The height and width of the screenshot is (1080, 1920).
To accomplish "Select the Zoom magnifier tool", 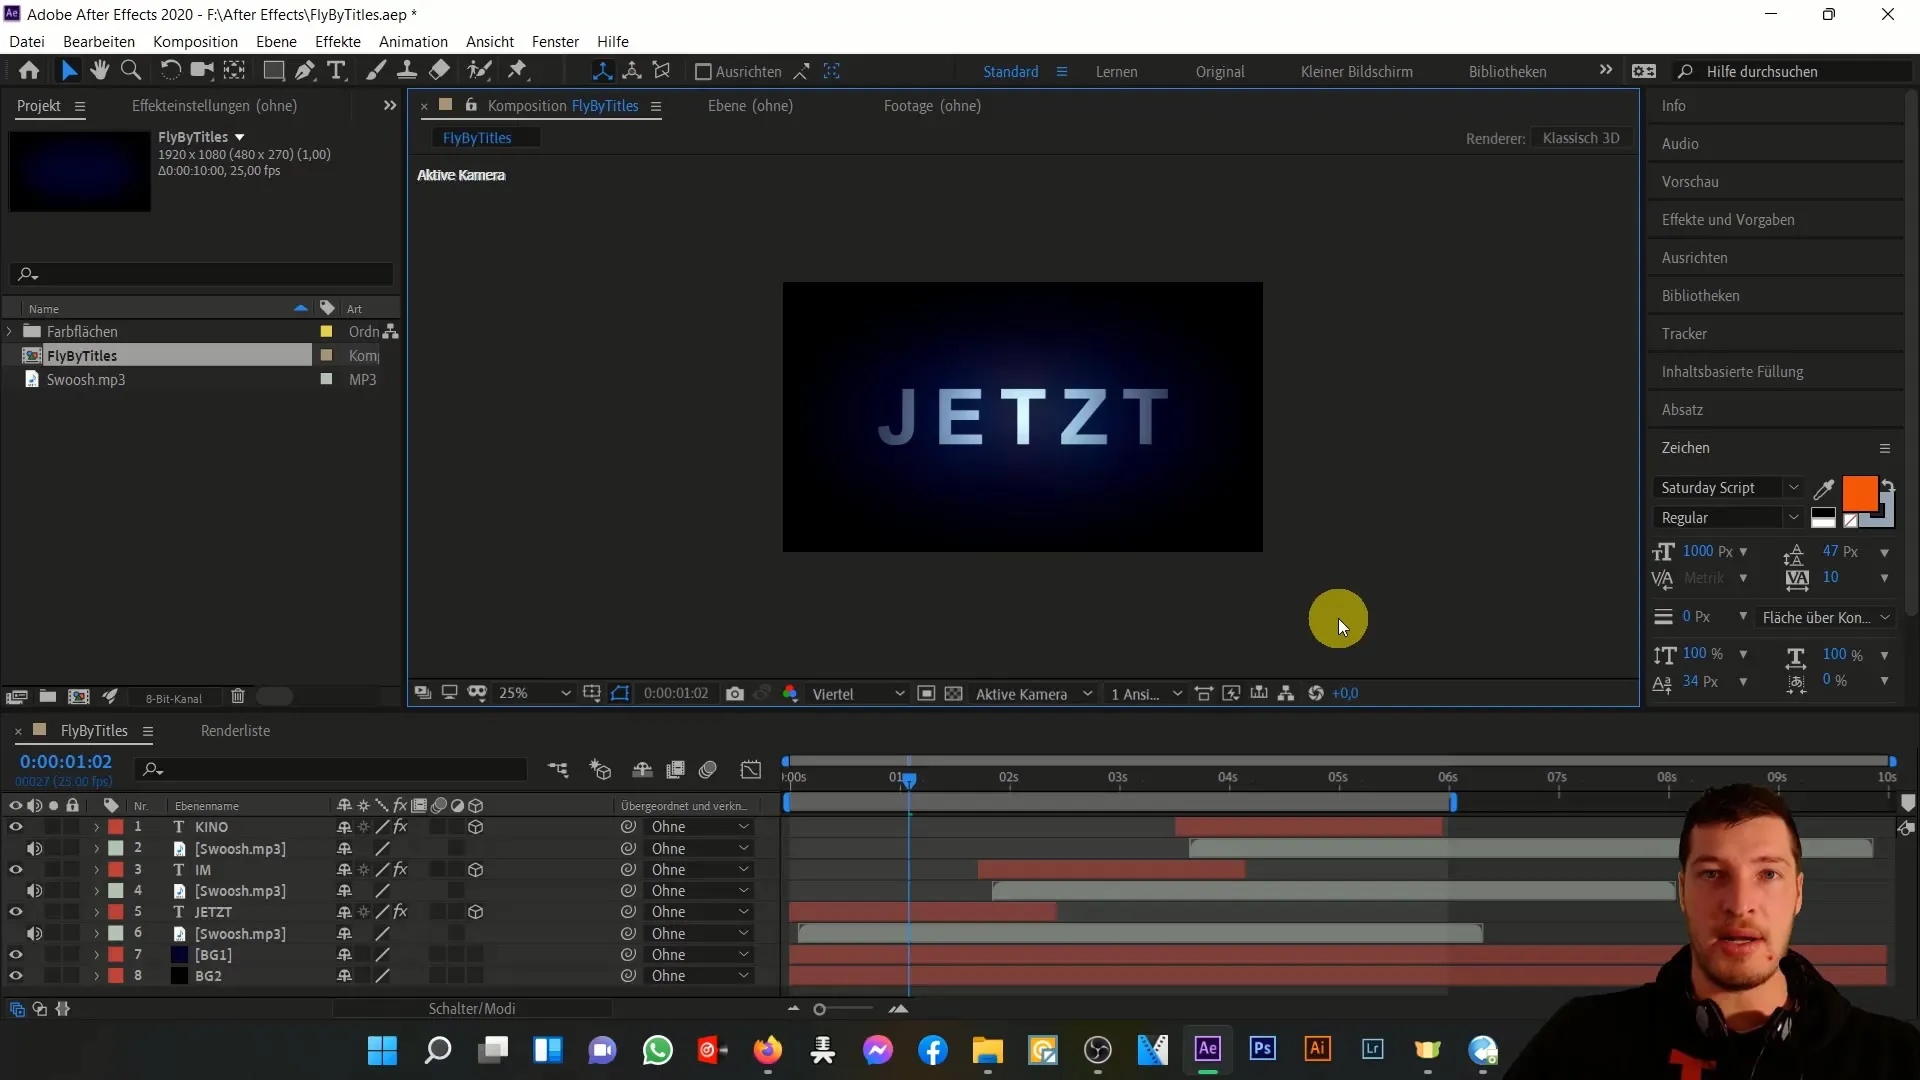I will click(x=130, y=71).
